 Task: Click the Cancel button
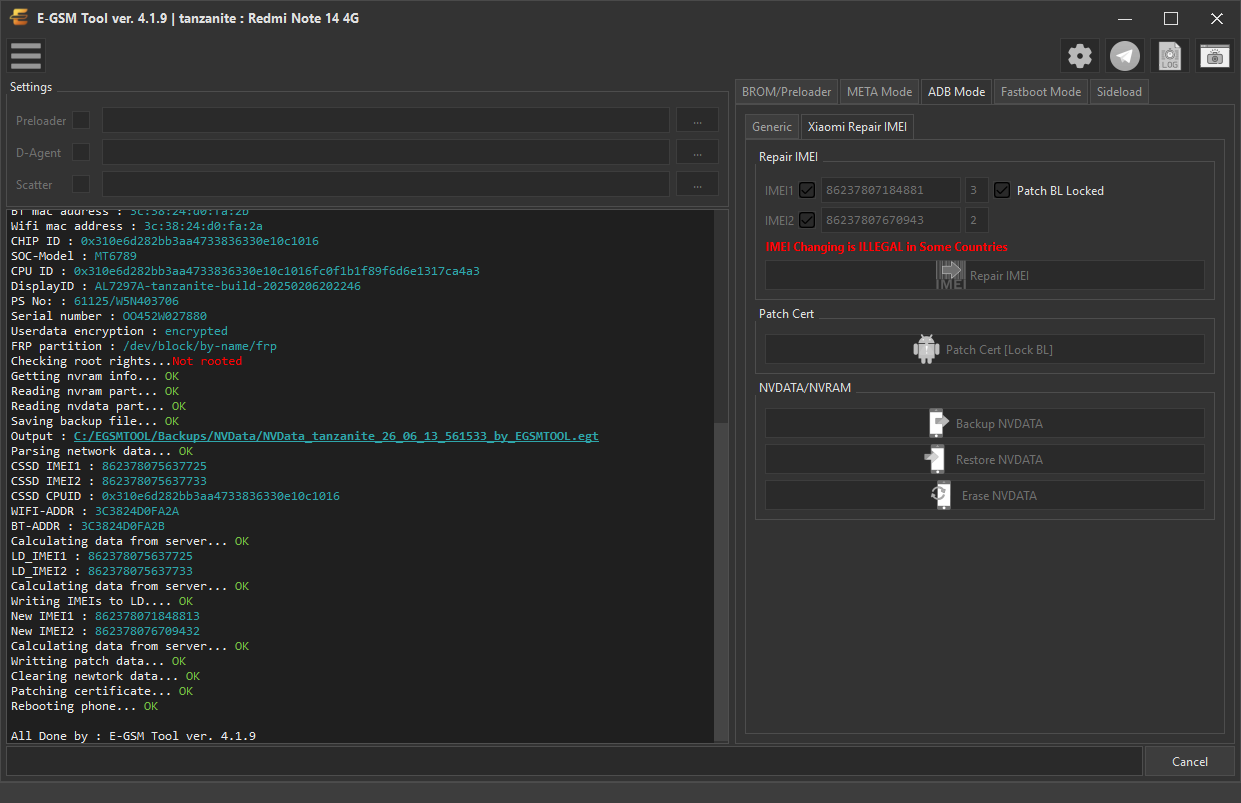click(x=1189, y=761)
